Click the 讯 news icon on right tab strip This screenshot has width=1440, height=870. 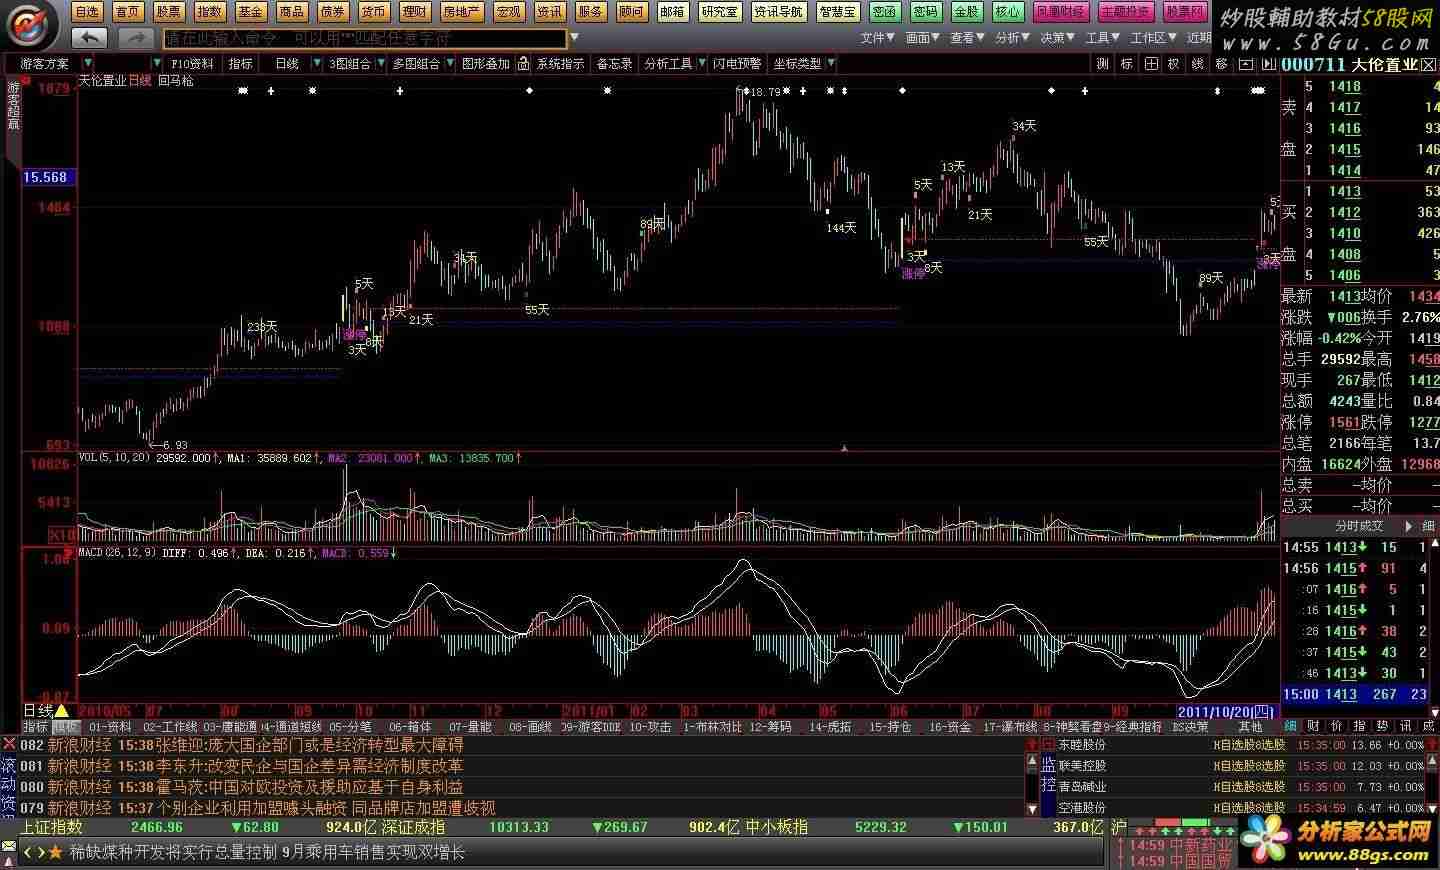(1405, 726)
